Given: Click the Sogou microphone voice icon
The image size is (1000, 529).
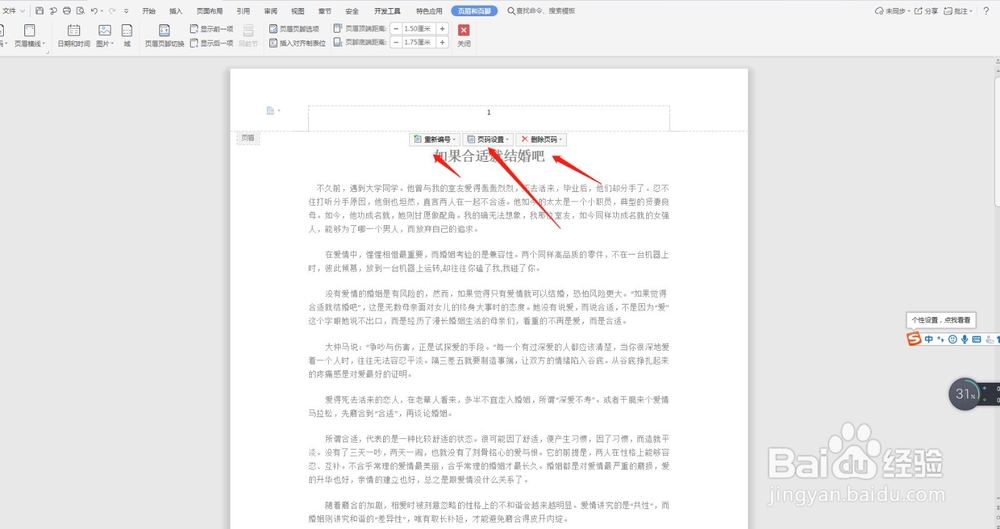Looking at the screenshot, I should [964, 339].
